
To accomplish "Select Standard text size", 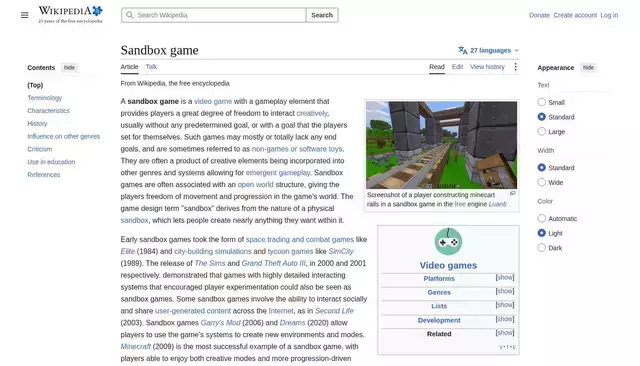I will click(x=542, y=117).
